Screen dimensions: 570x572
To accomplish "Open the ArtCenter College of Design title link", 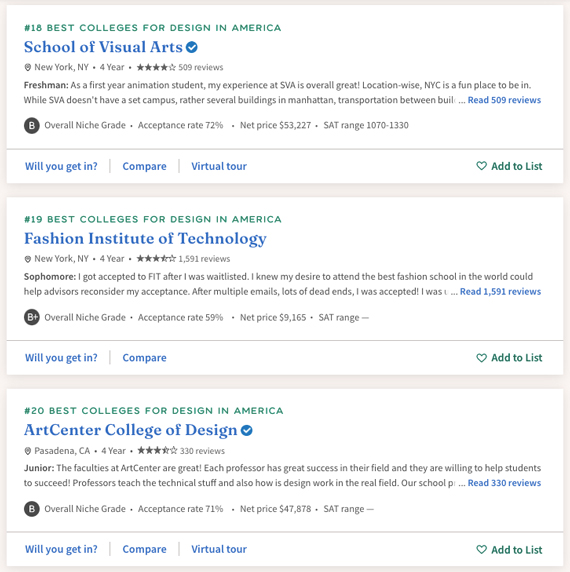I will [131, 430].
